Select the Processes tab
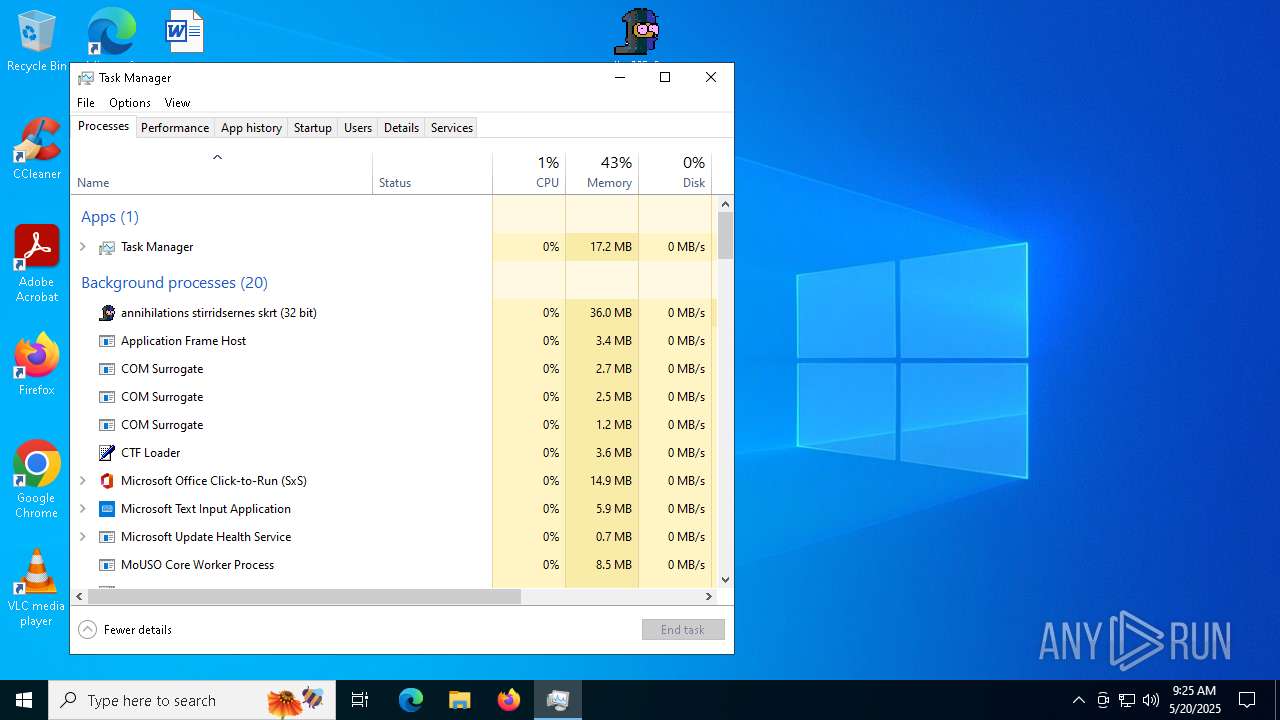 (x=104, y=126)
